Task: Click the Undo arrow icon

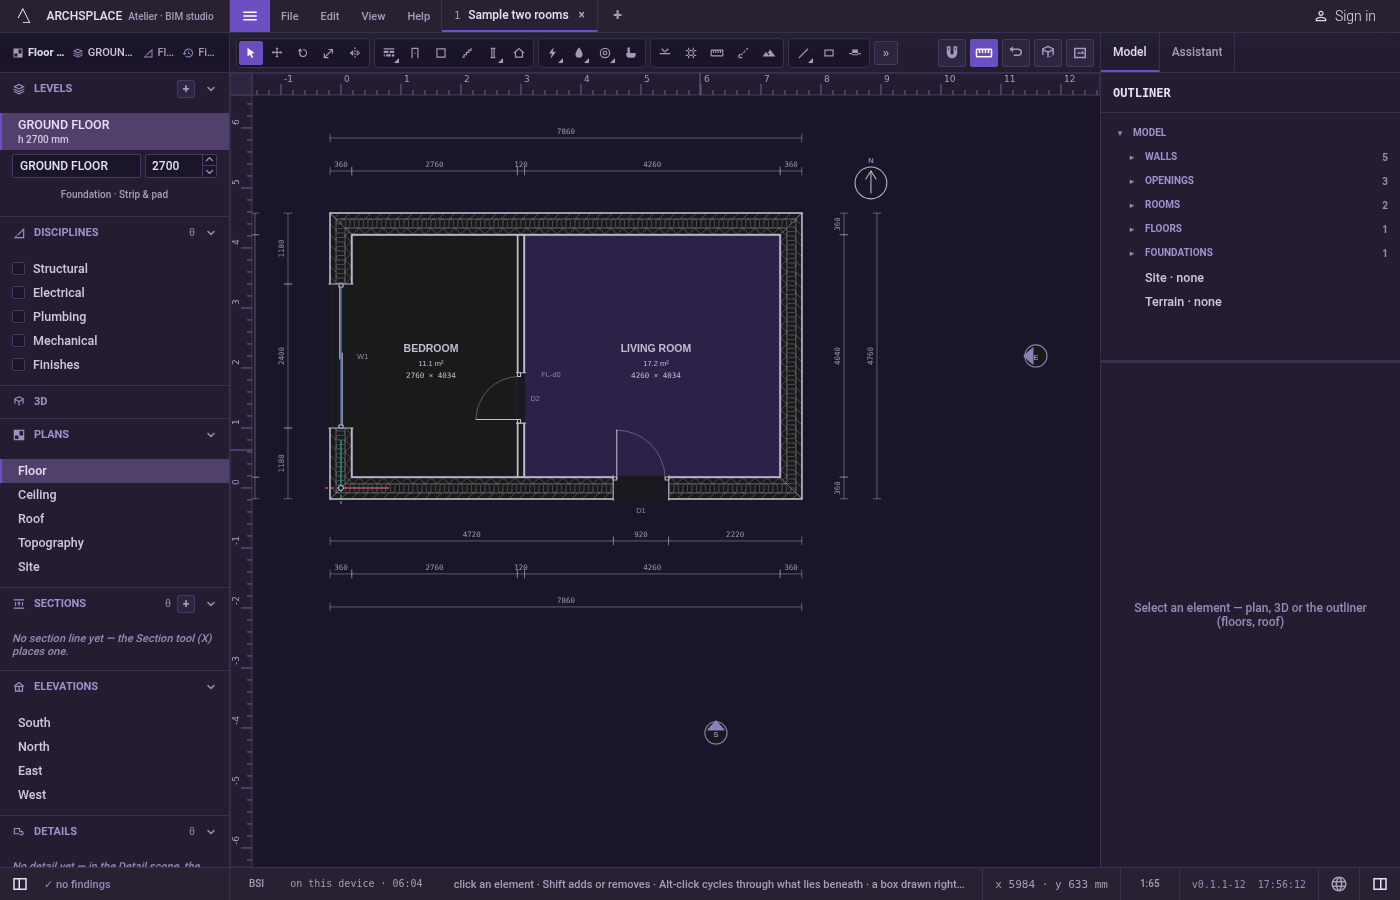Action: pyautogui.click(x=1016, y=52)
